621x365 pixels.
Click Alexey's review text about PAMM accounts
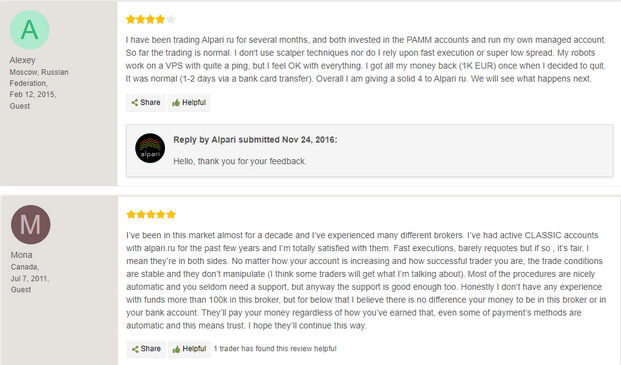[x=366, y=59]
